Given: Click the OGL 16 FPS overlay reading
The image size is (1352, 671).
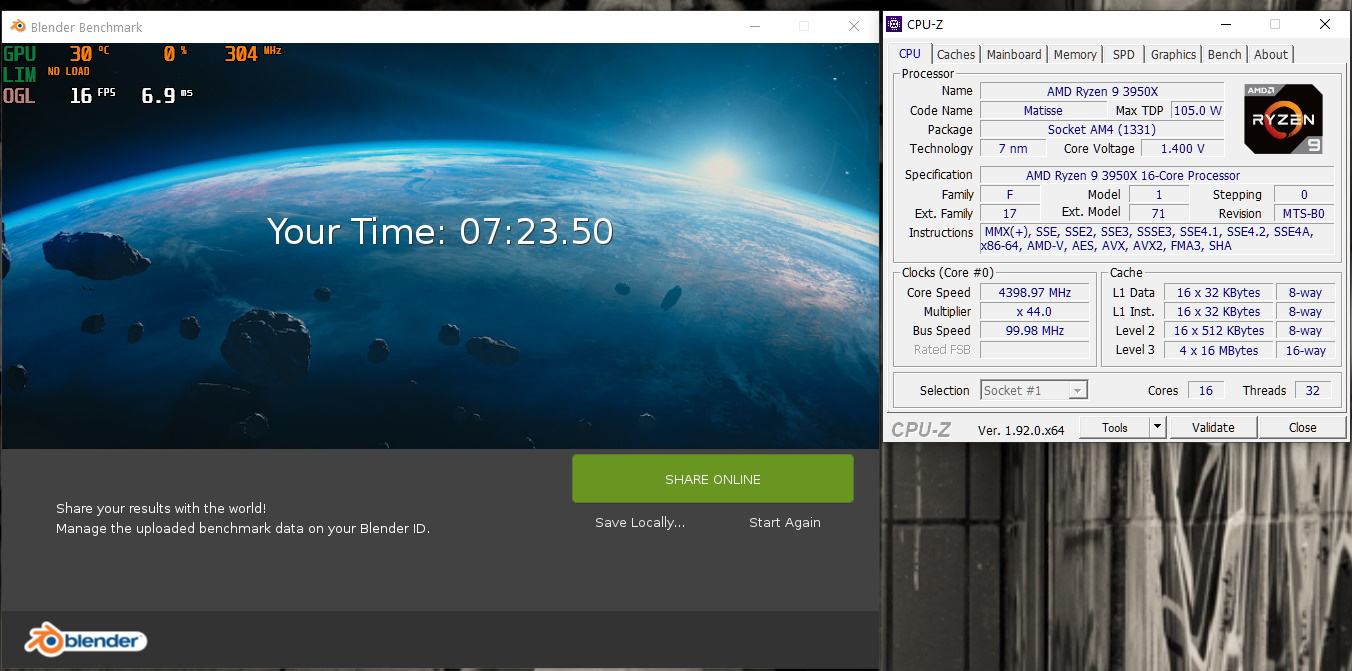Looking at the screenshot, I should [x=92, y=95].
